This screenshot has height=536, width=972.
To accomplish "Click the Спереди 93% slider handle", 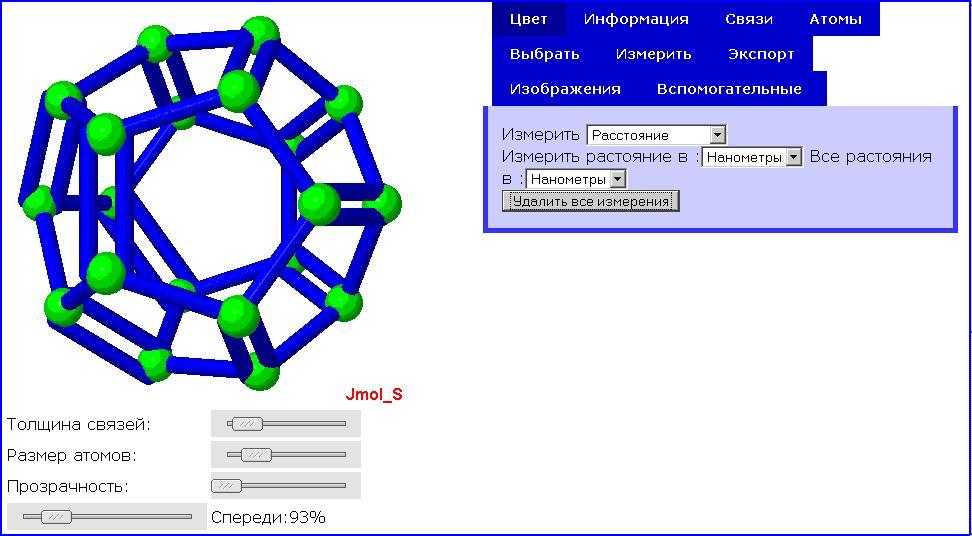I will click(56, 516).
